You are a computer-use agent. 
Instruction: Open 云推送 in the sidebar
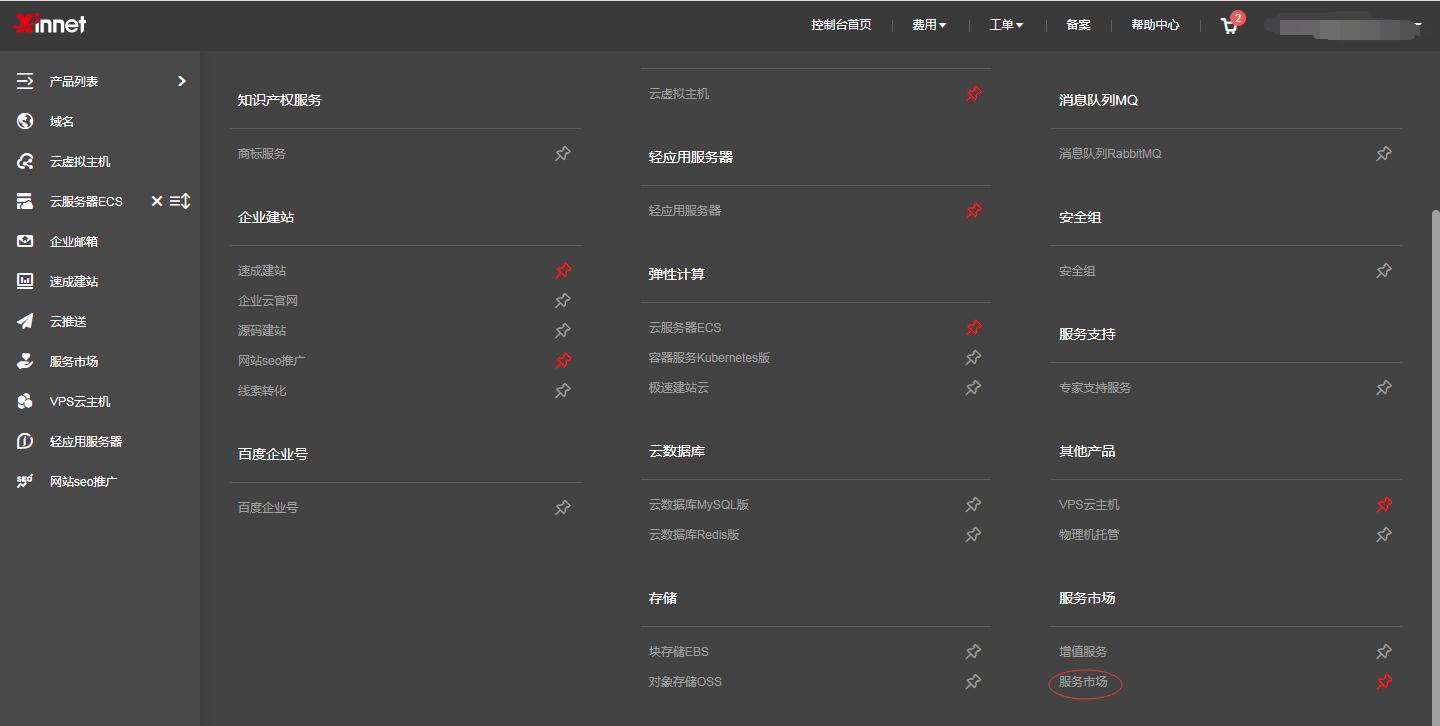(x=68, y=321)
